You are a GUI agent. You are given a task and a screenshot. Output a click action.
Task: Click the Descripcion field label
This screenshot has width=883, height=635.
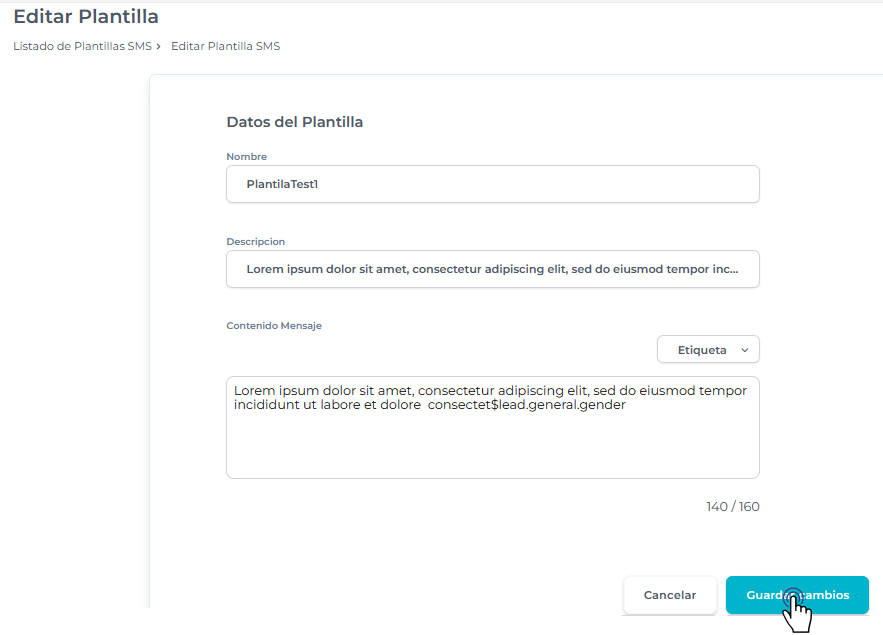255,242
